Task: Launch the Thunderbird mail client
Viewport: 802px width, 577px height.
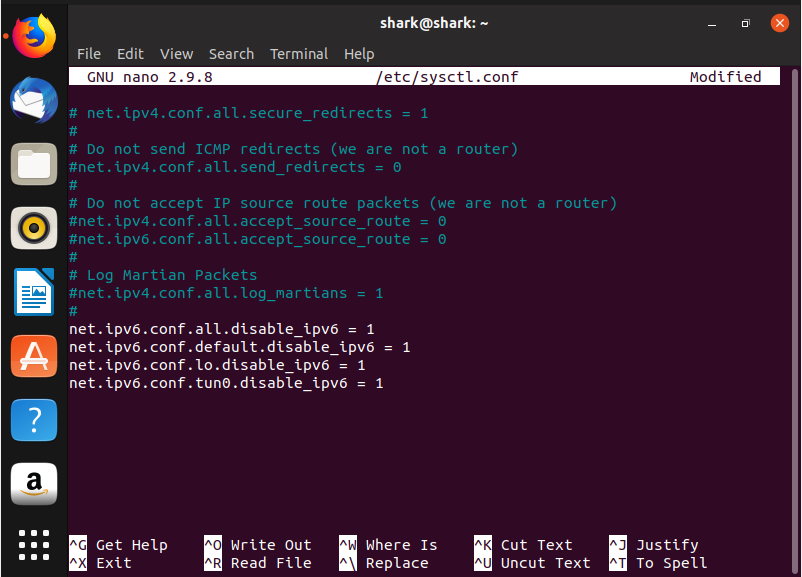Action: pos(33,99)
